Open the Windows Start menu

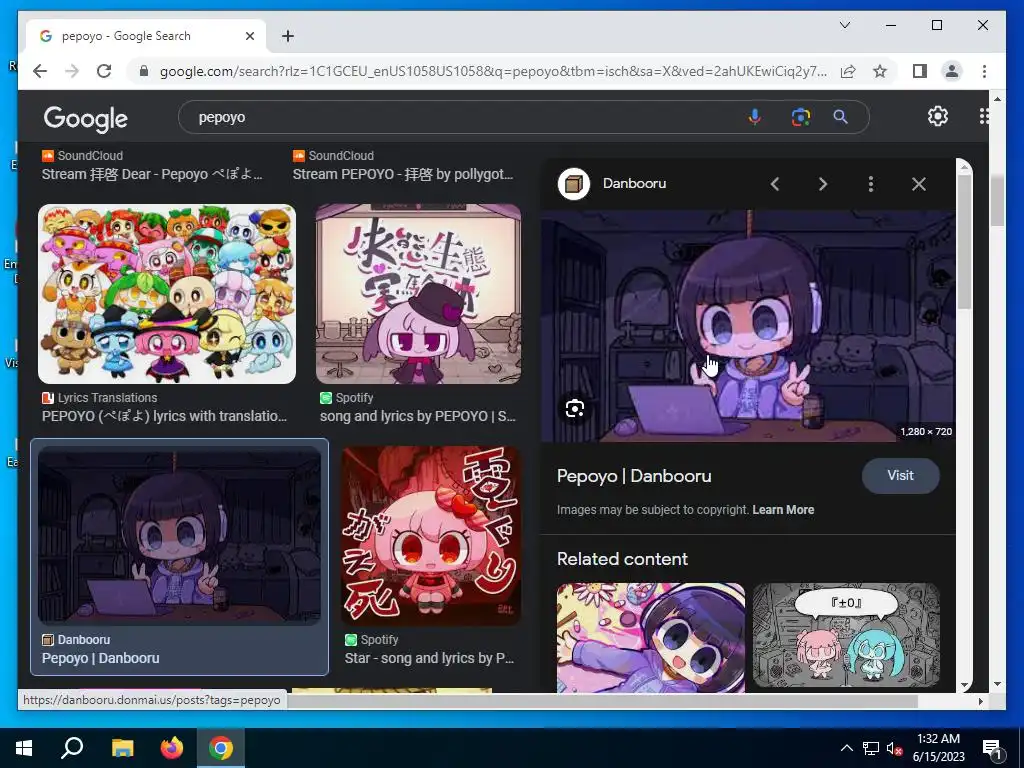[24, 748]
